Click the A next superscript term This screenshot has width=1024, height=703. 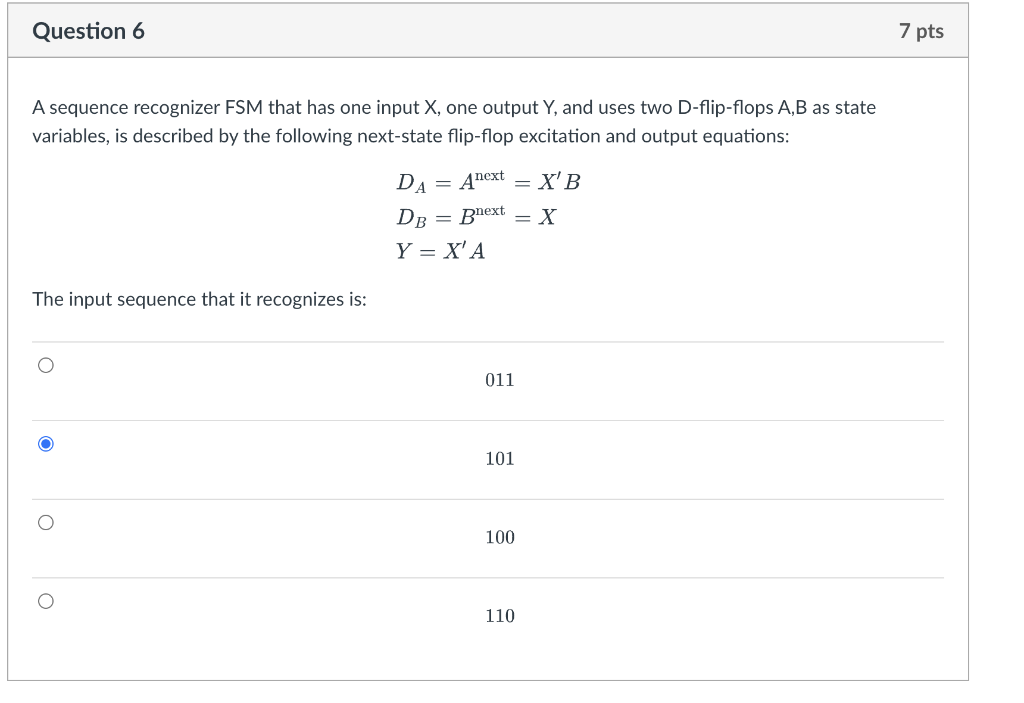(482, 180)
